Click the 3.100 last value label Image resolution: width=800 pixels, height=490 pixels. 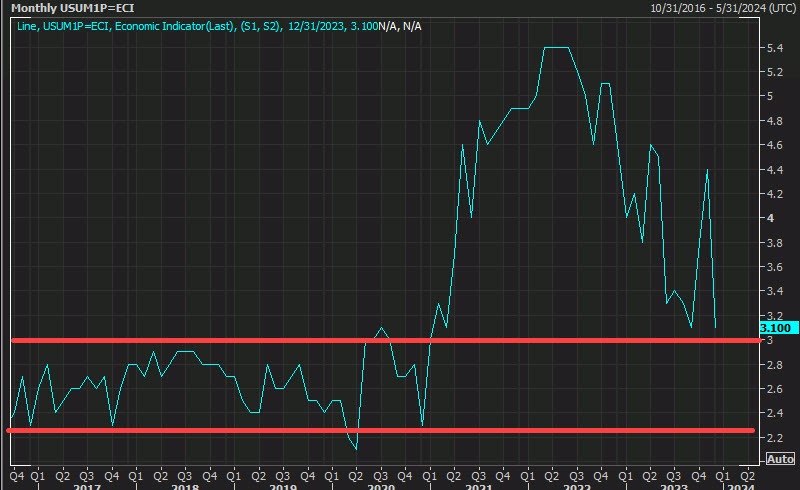776,328
